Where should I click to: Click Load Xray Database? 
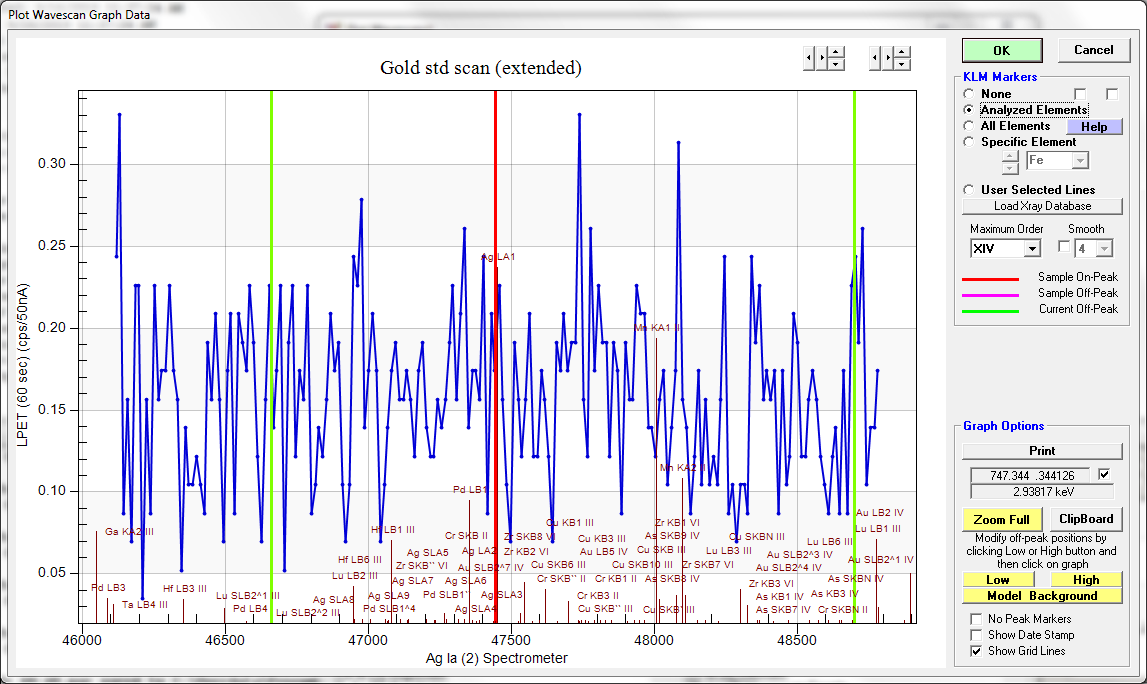1041,206
